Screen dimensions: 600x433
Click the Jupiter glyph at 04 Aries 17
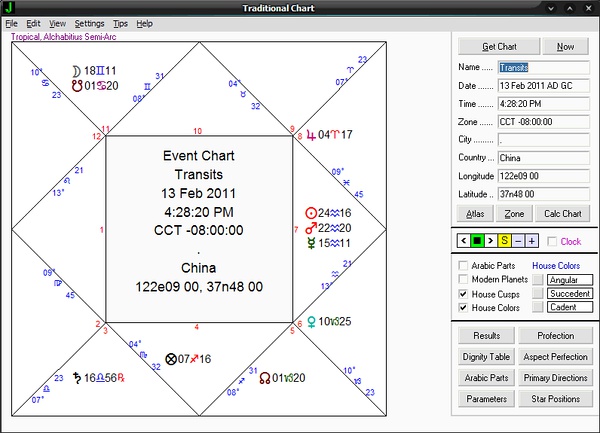pyautogui.click(x=311, y=135)
